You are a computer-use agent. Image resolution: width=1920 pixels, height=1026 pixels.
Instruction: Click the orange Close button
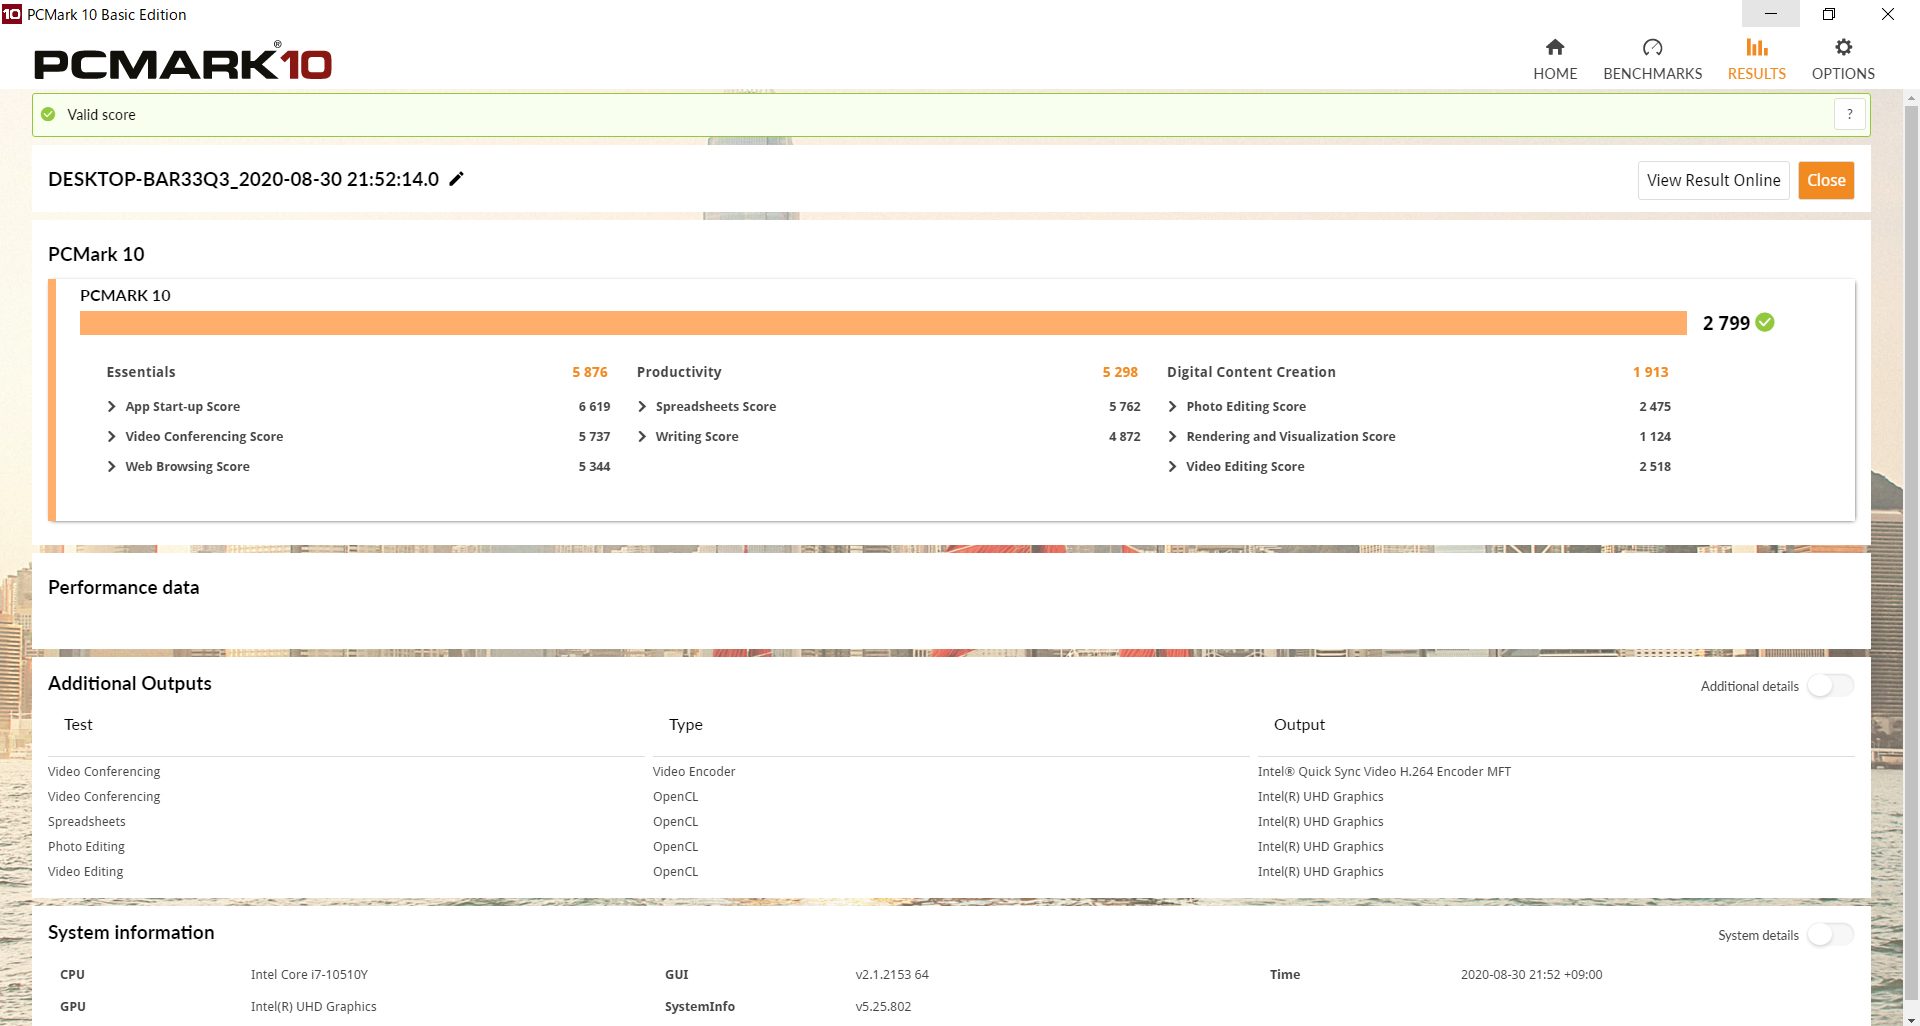point(1826,180)
